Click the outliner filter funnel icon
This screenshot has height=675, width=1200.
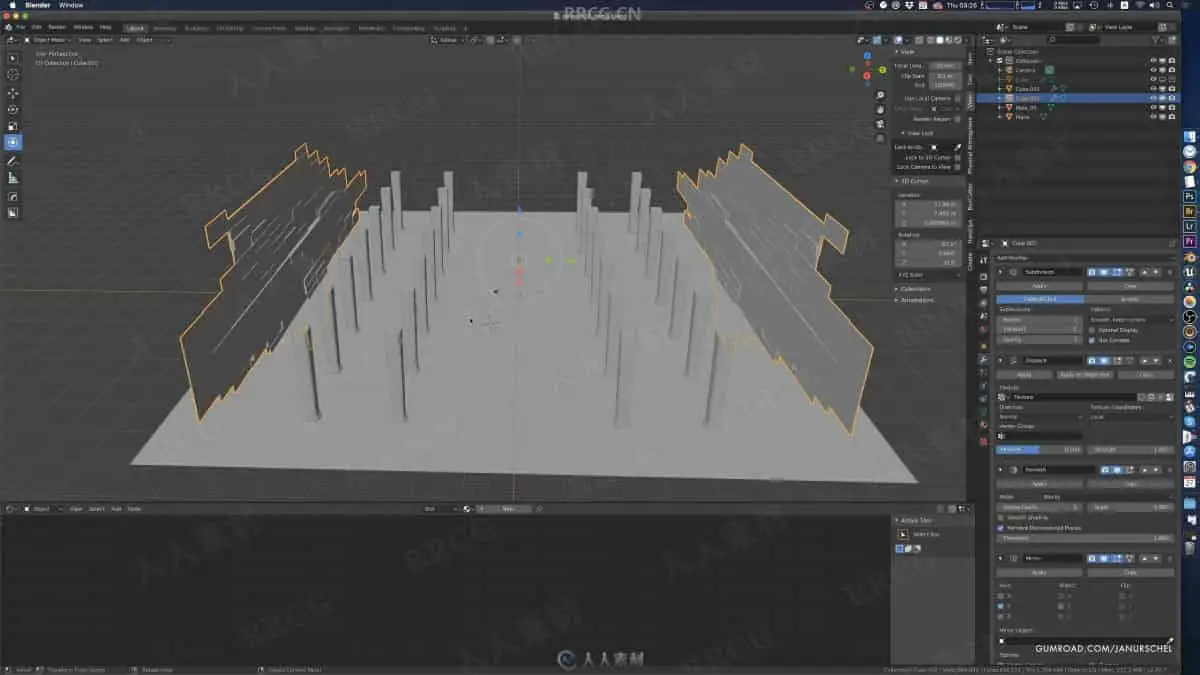[x=1156, y=40]
